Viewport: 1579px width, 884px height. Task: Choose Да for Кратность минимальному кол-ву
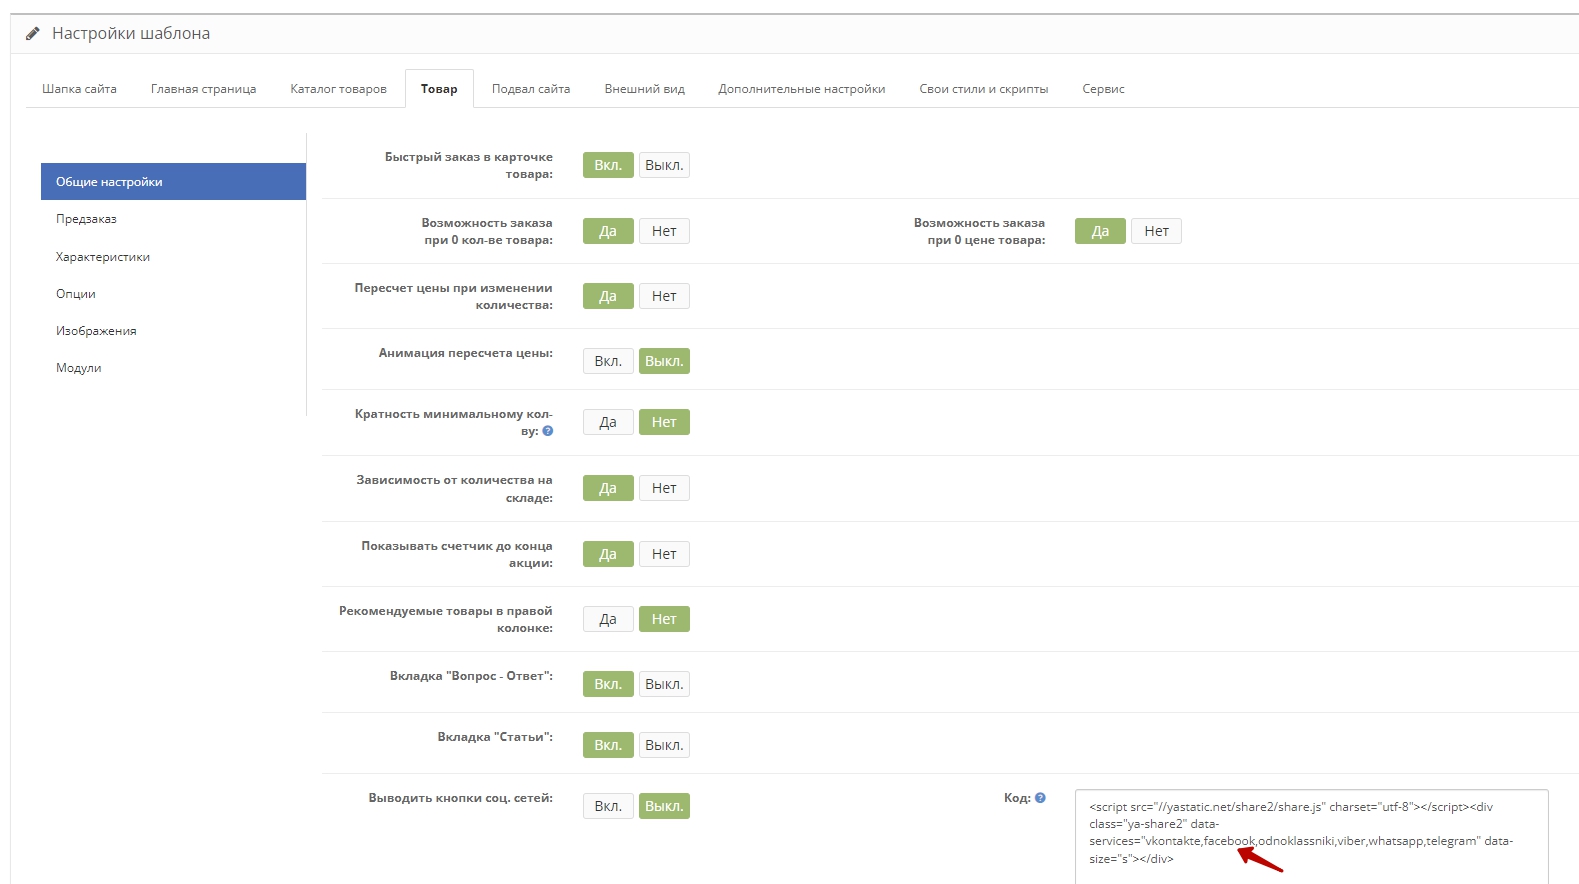point(608,422)
